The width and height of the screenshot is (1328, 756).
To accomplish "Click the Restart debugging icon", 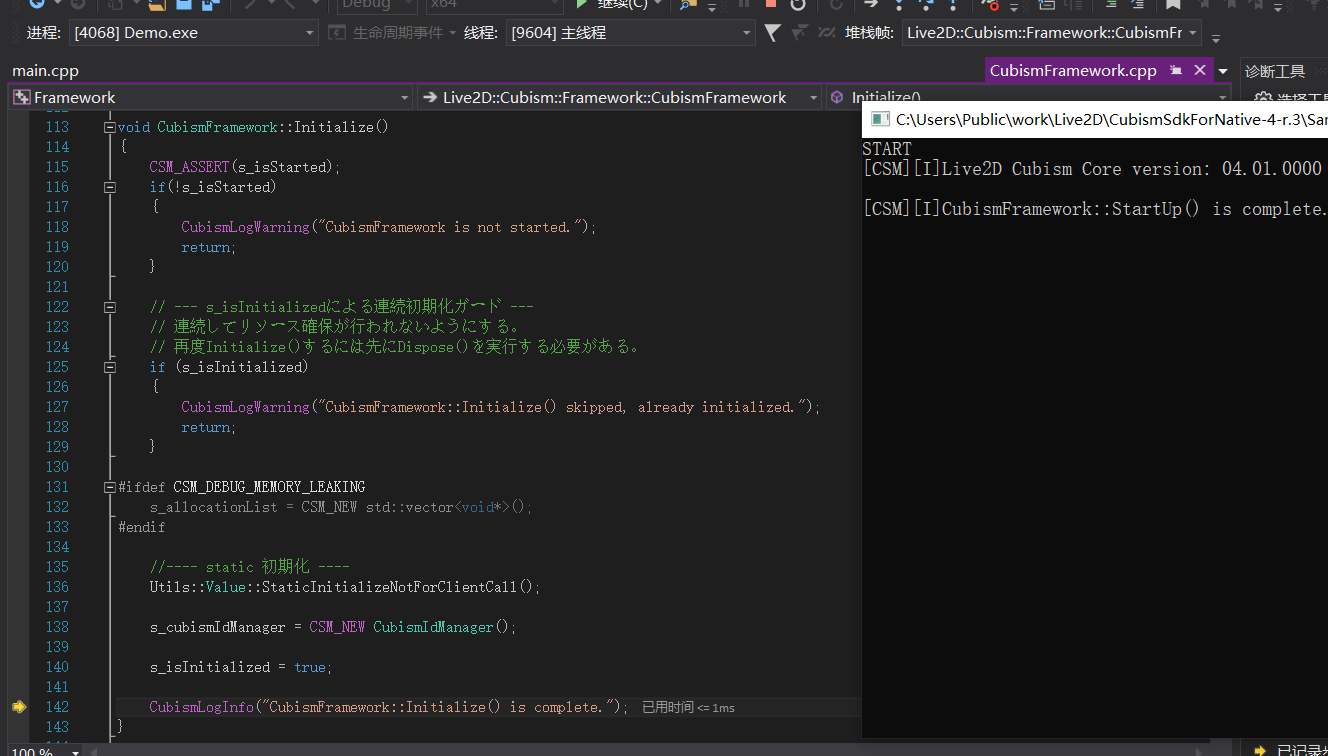I will [797, 4].
